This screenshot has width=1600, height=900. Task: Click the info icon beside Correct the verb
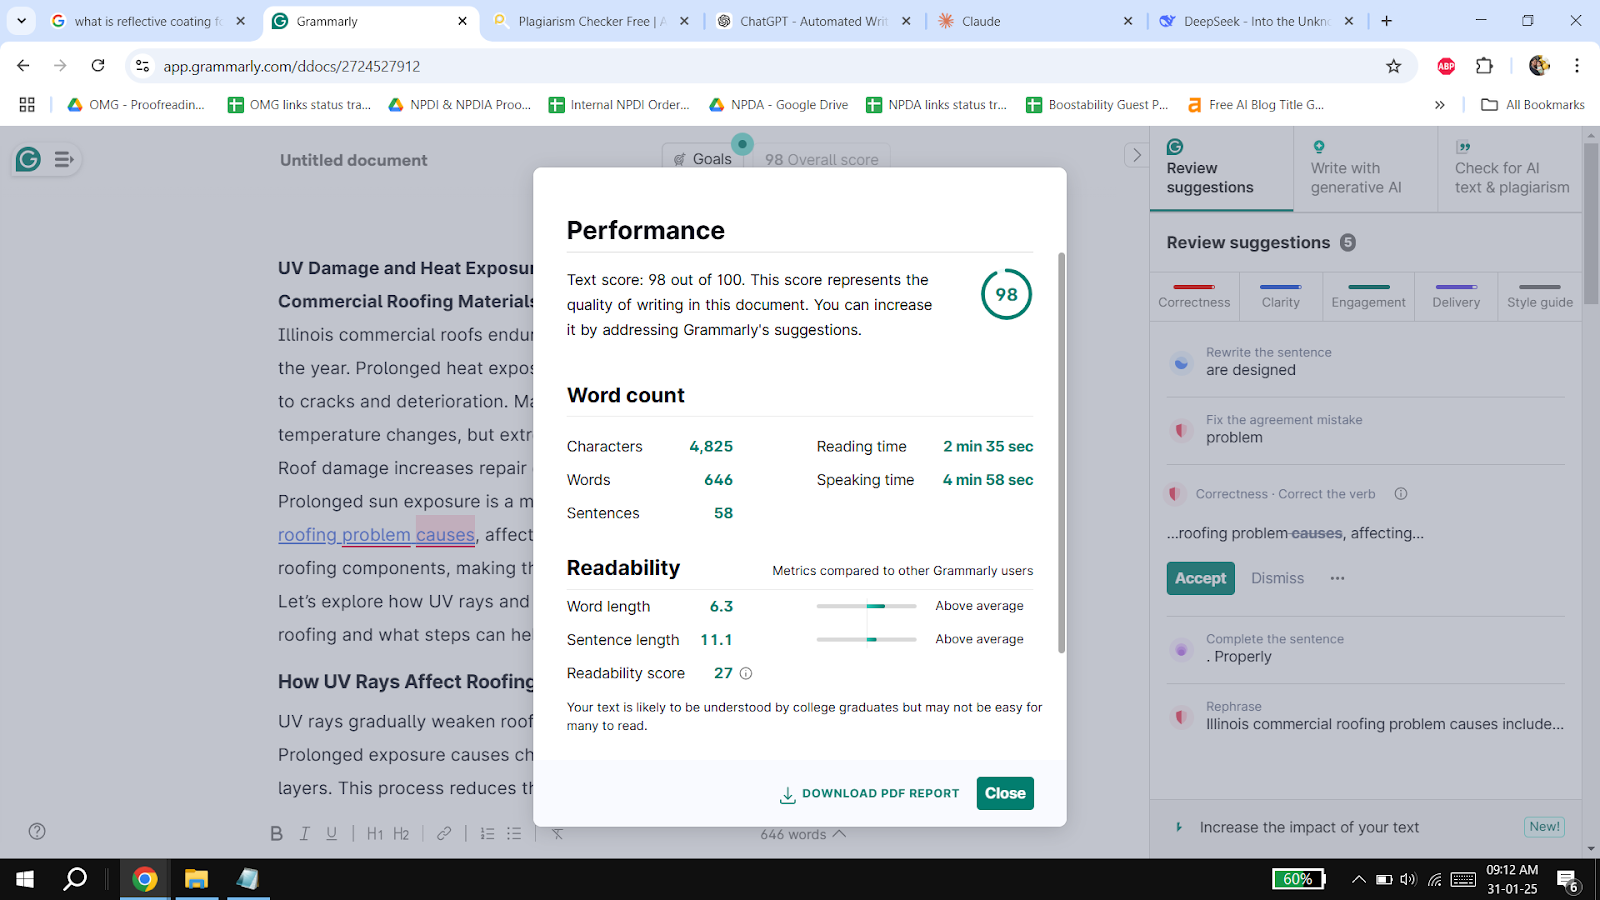point(1401,493)
